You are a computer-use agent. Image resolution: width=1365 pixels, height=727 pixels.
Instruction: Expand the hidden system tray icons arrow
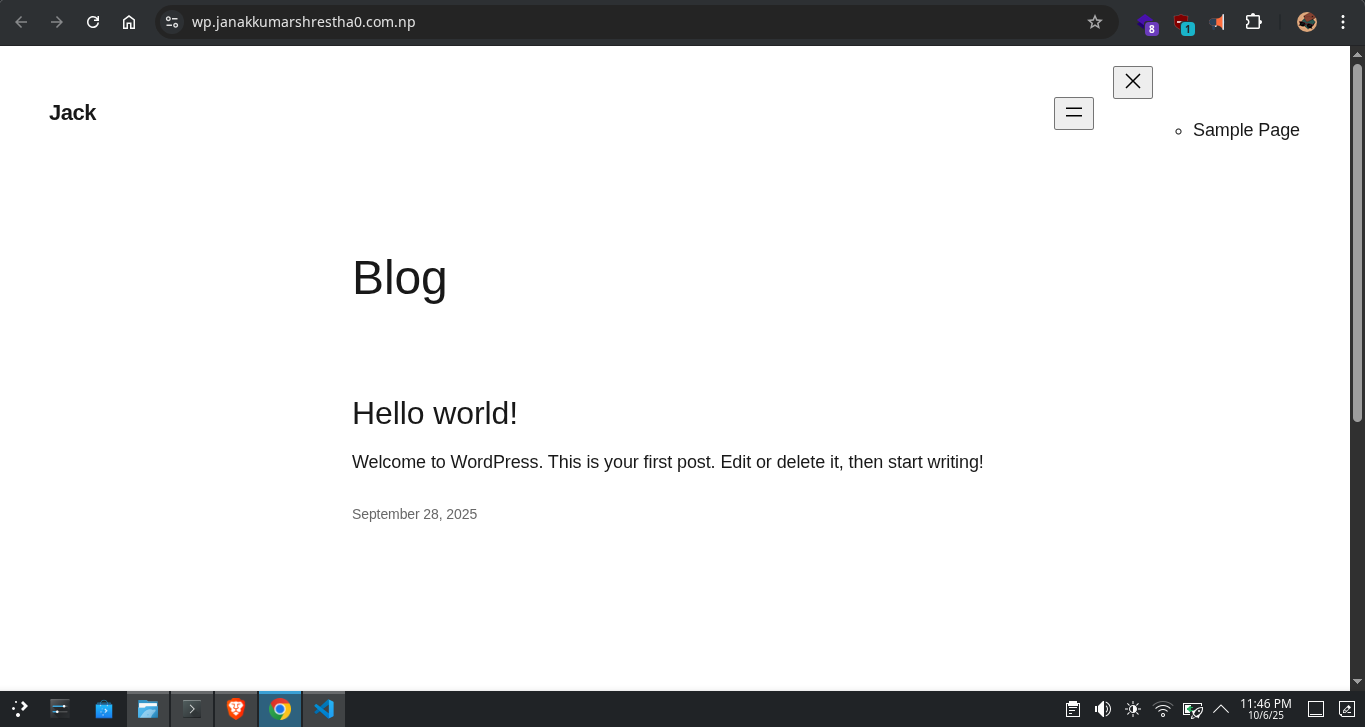pos(1220,709)
